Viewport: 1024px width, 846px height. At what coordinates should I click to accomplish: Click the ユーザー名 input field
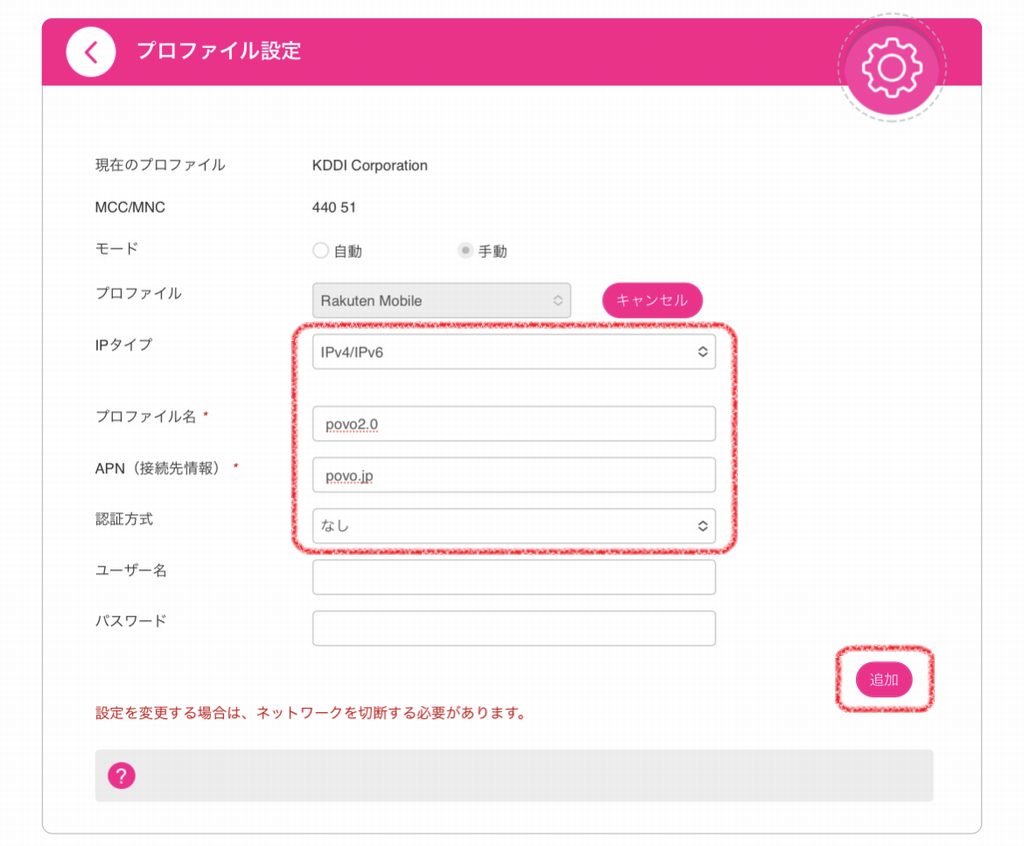(514, 577)
